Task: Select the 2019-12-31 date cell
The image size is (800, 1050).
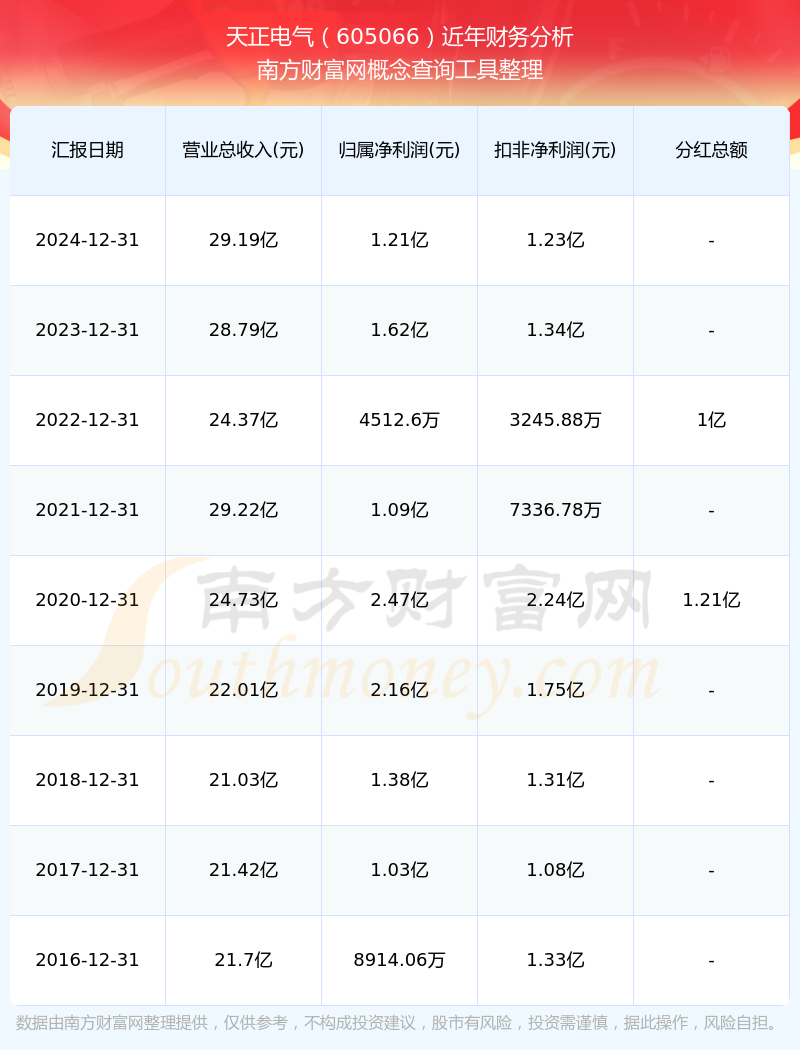Action: coord(88,690)
